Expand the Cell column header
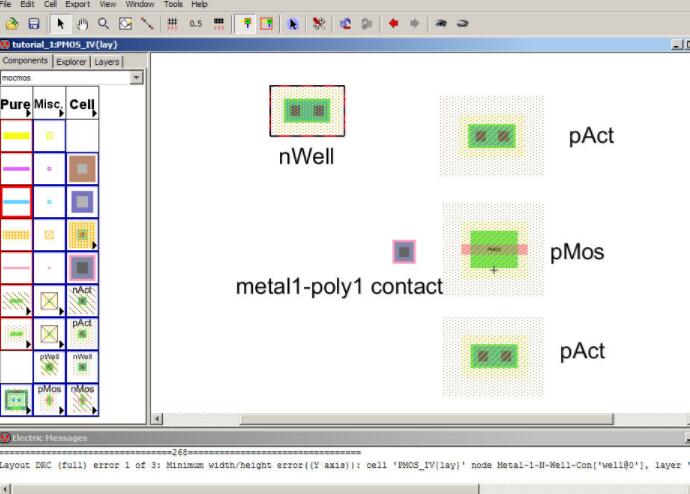The height and width of the screenshot is (494, 690). pos(82,104)
